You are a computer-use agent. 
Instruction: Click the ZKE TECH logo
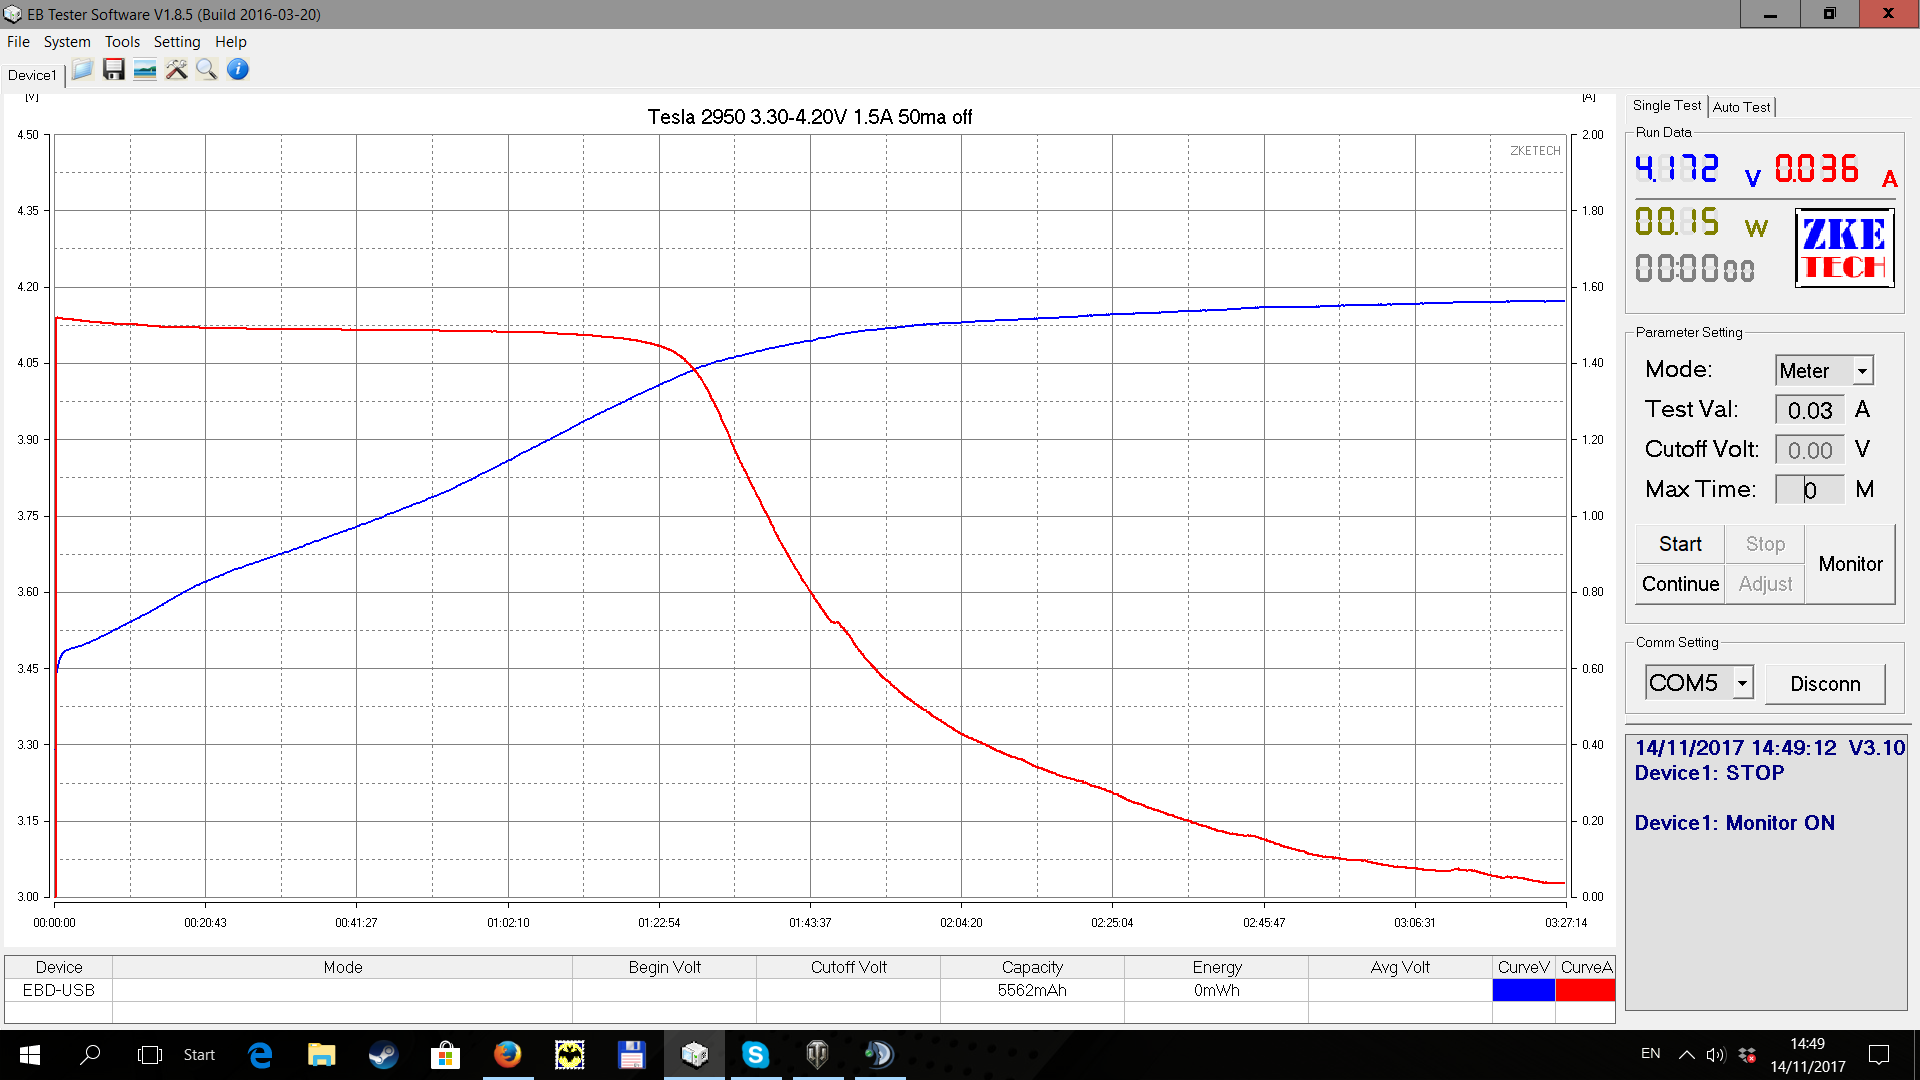[1845, 248]
